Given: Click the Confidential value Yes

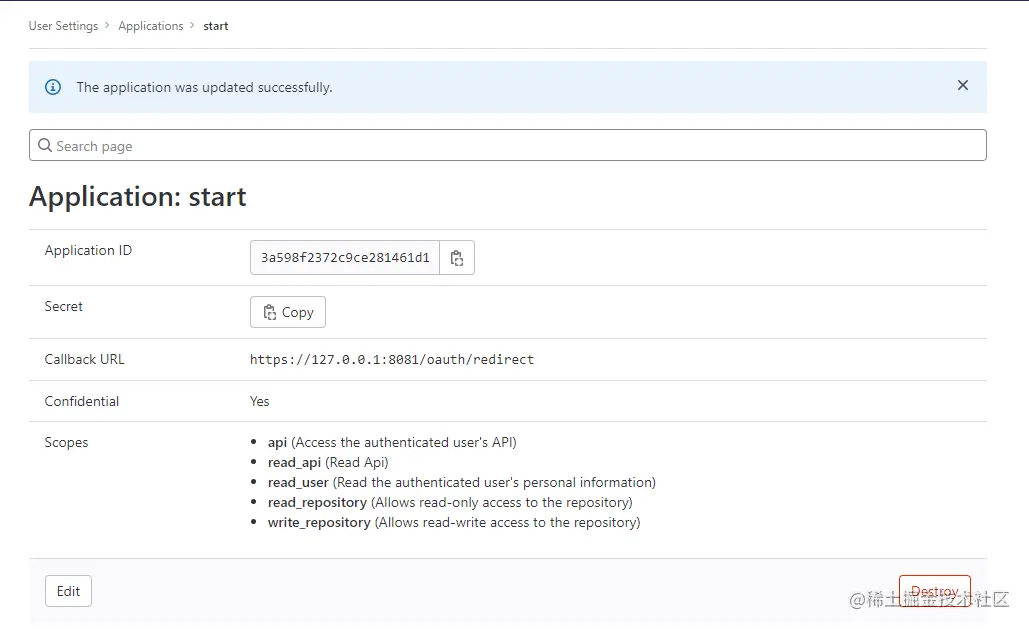Looking at the screenshot, I should pyautogui.click(x=259, y=401).
